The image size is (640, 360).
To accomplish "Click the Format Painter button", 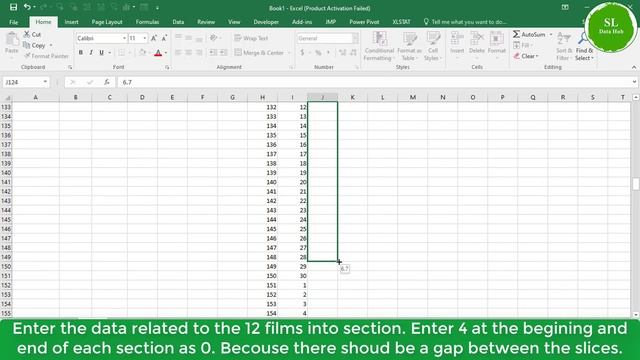I will coord(46,56).
